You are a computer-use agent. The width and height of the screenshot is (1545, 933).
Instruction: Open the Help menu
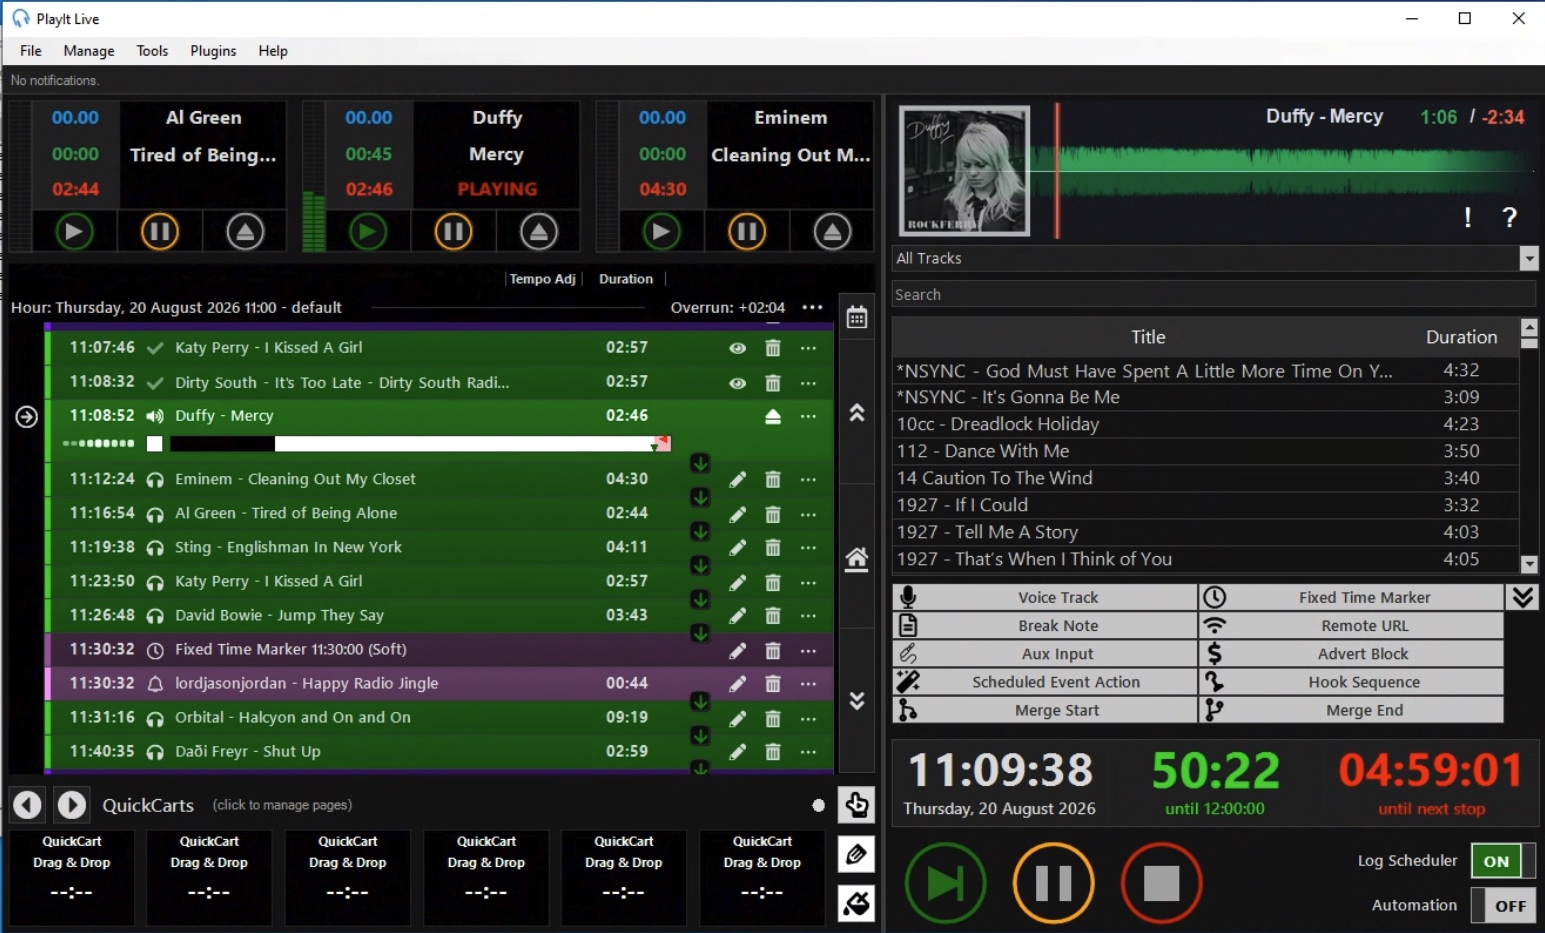(x=273, y=51)
